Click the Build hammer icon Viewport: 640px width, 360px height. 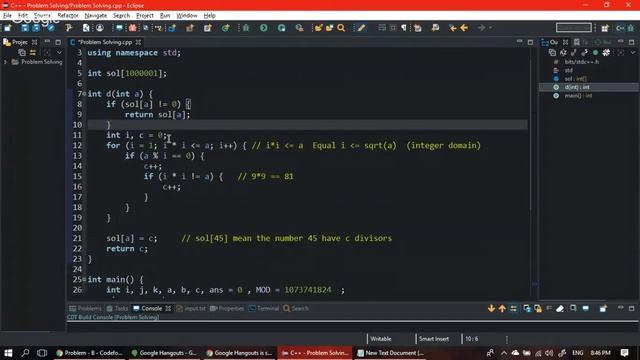(69, 28)
